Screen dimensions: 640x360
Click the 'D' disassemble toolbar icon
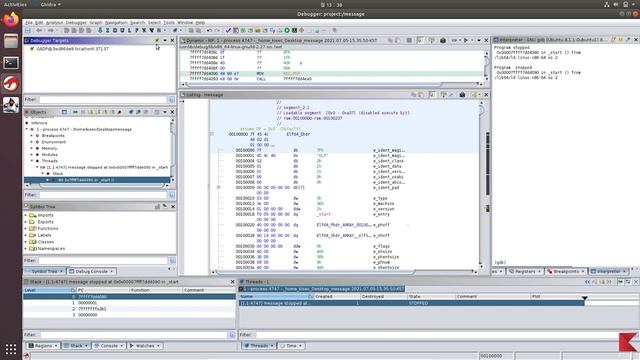(x=115, y=30)
